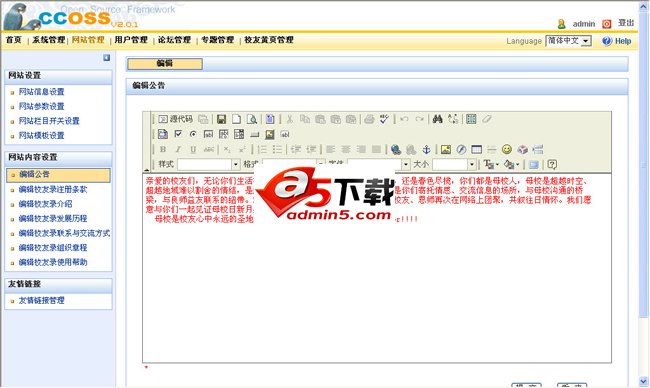Toggle subscript formatting

point(227,150)
